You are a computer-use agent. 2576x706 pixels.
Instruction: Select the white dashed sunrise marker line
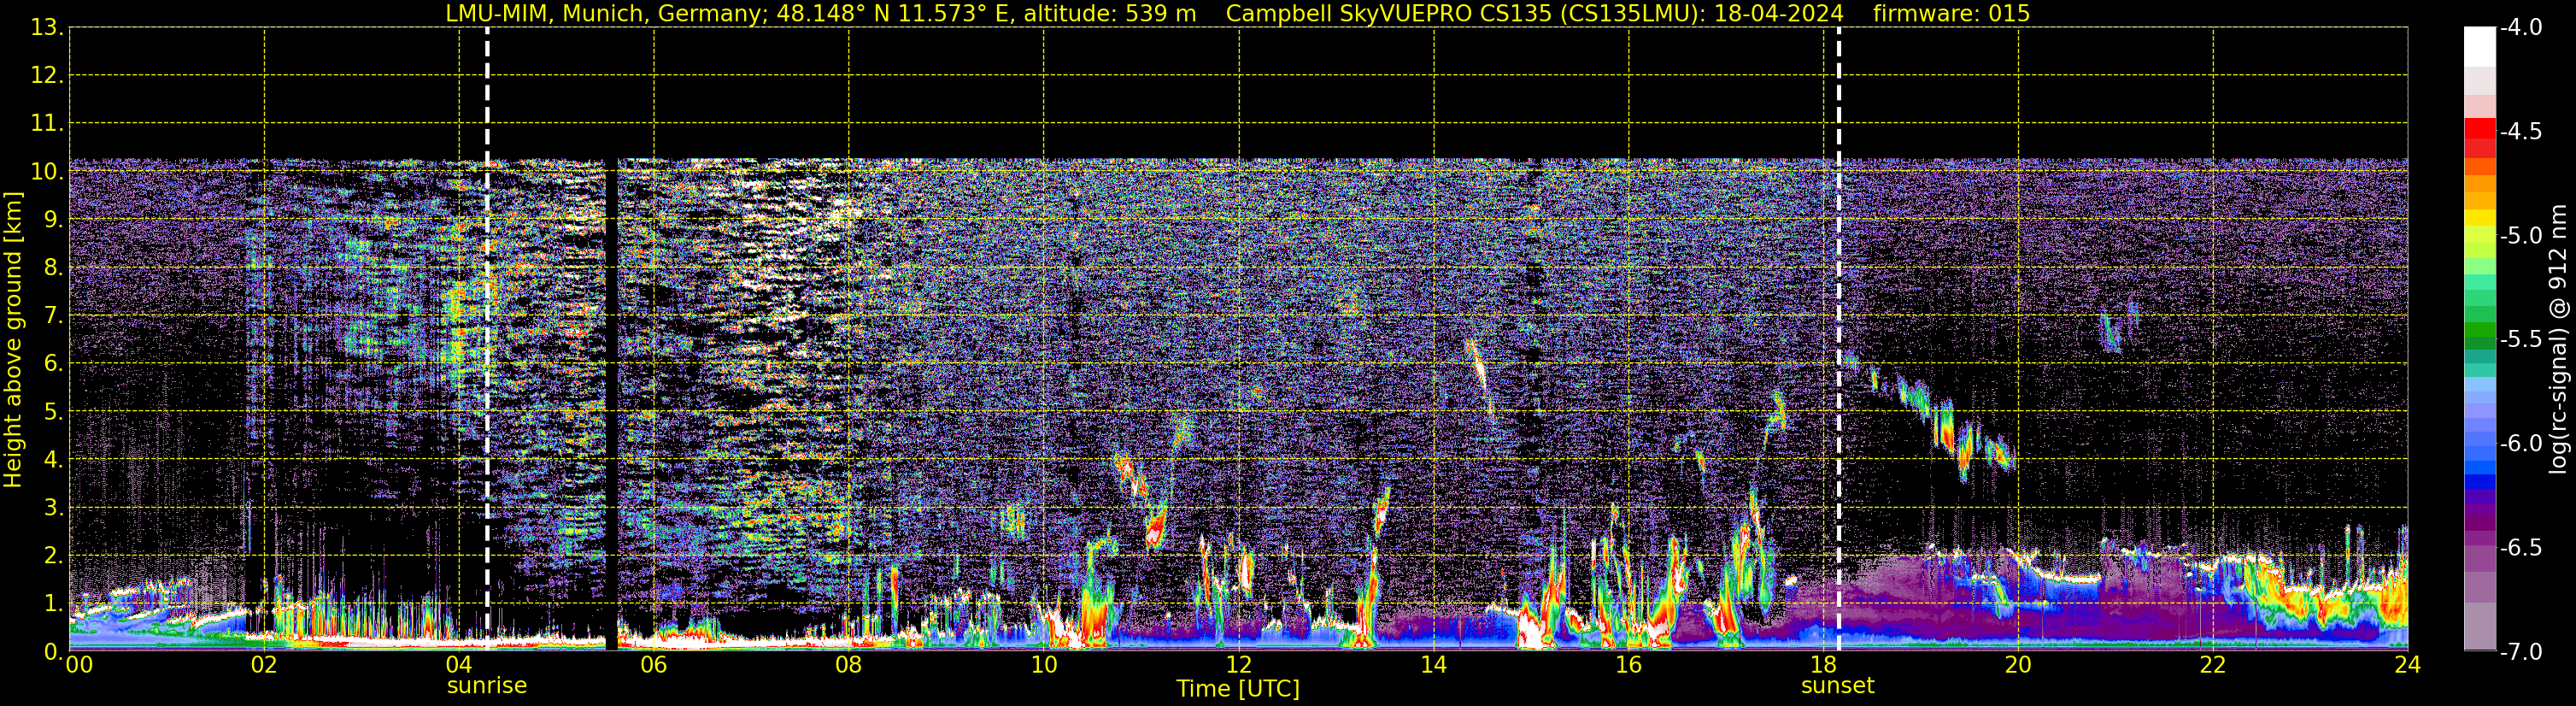click(x=487, y=339)
